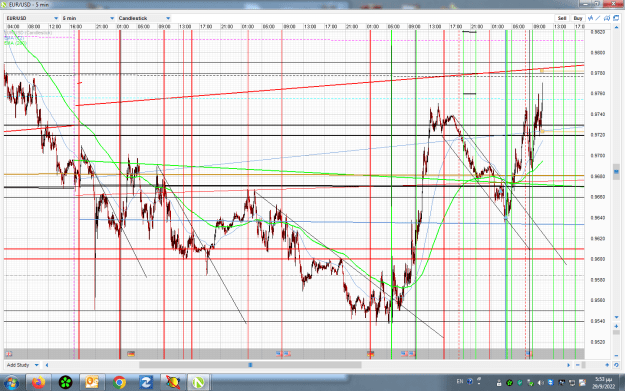Click the 04:00 time axis label
625x391 pixels.
(14, 26)
